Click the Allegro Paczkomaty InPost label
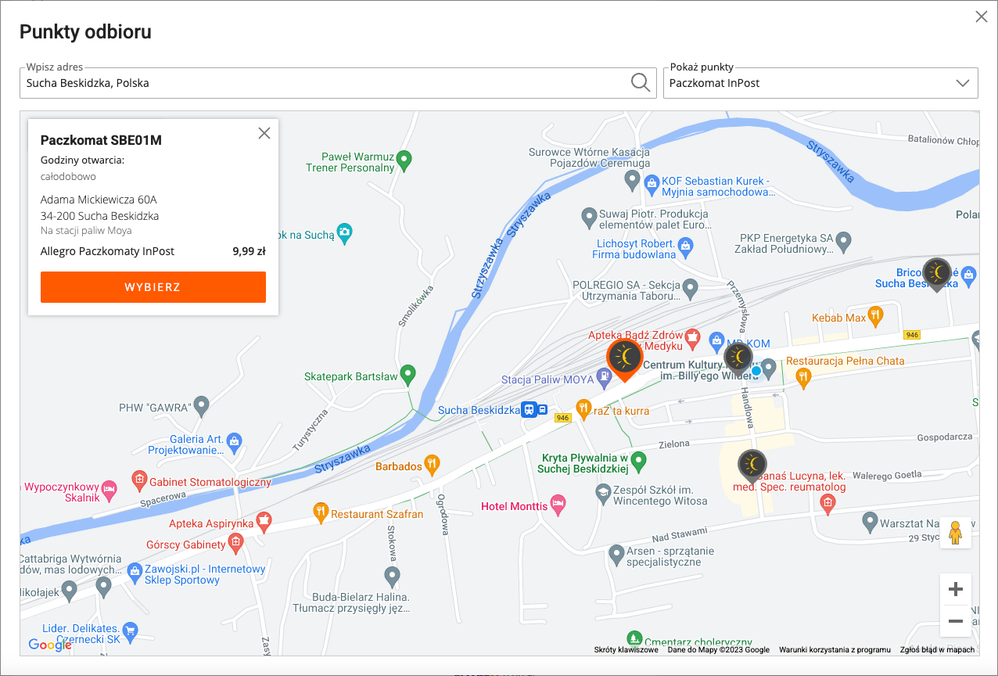The height and width of the screenshot is (676, 998). click(x=108, y=251)
